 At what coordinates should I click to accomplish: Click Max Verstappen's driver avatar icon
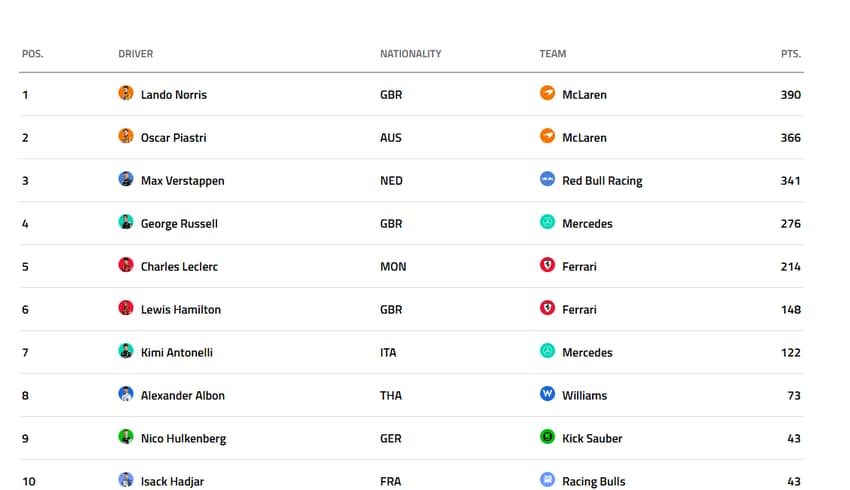coord(126,180)
